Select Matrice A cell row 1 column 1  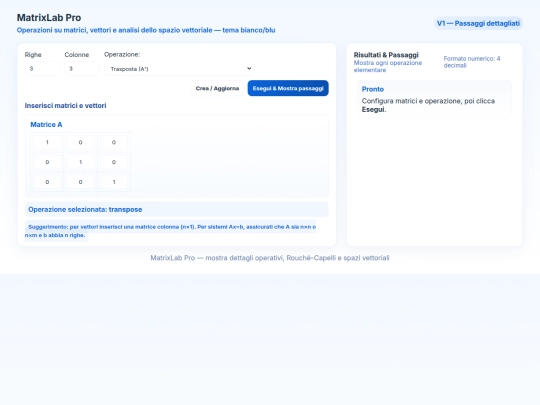(47, 142)
